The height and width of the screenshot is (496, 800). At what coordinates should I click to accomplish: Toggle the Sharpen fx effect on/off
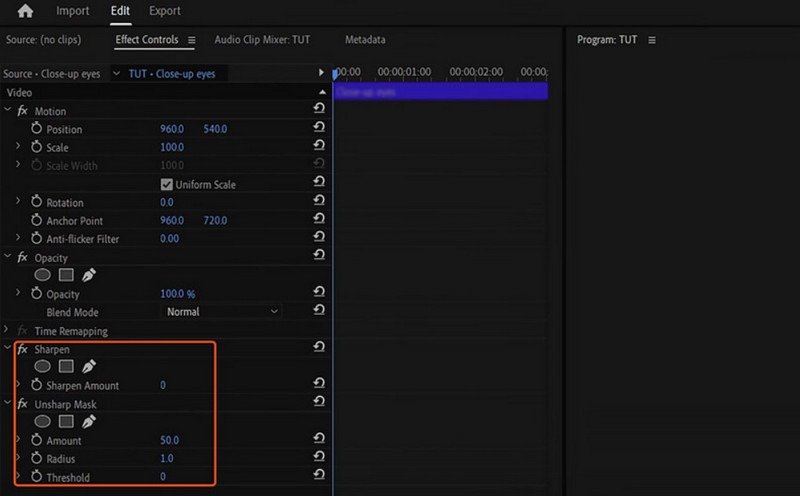coord(22,350)
